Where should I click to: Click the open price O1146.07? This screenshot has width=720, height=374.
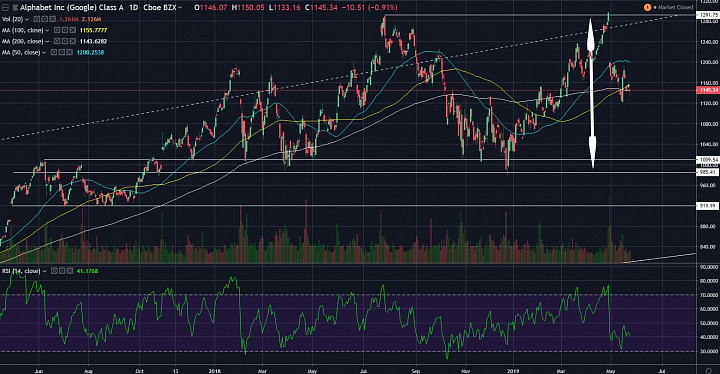tap(210, 8)
